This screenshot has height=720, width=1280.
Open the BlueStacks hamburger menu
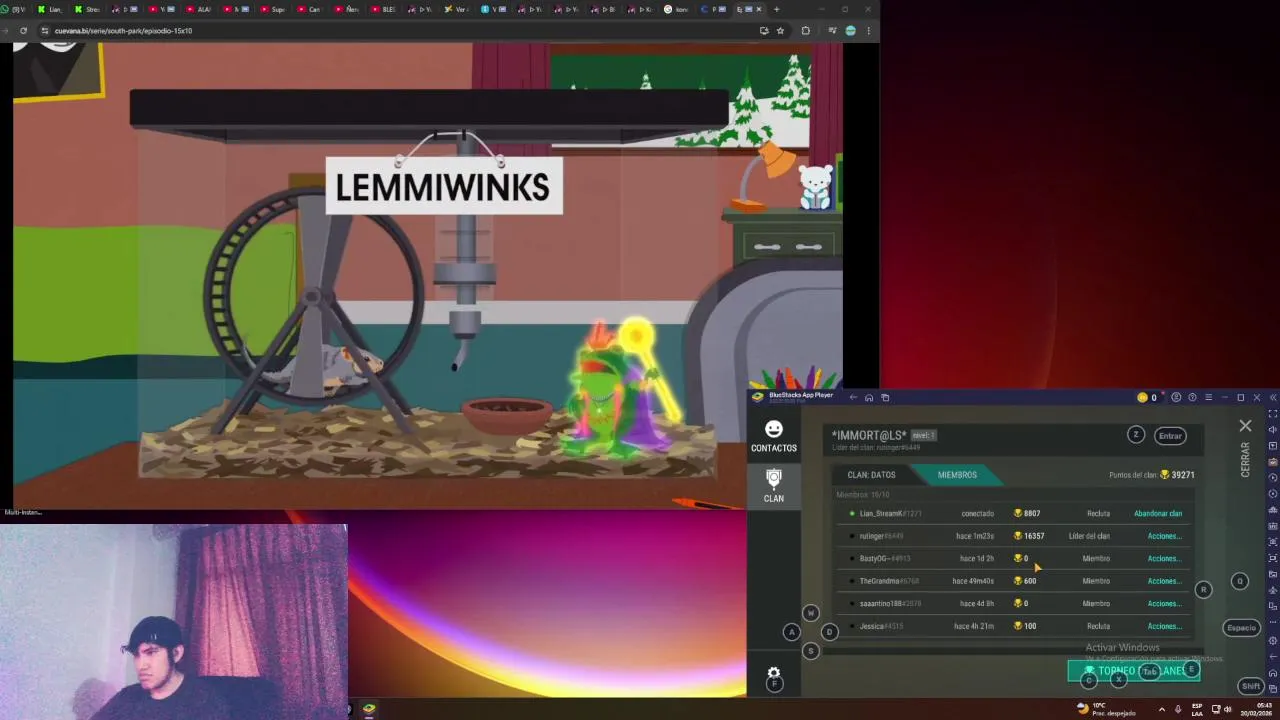[1208, 397]
